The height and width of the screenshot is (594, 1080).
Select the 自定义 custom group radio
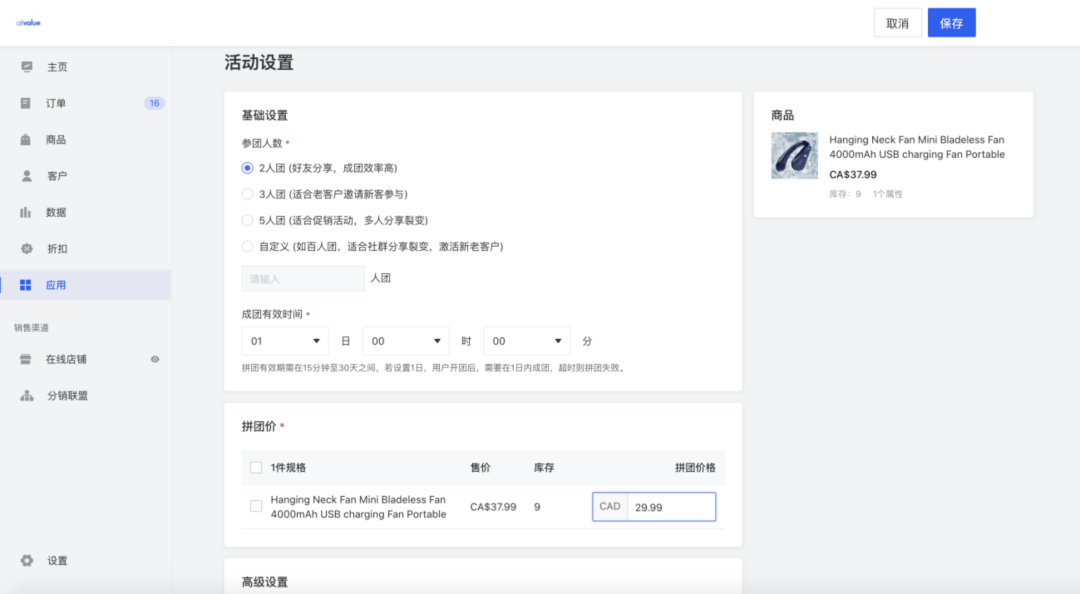[247, 247]
